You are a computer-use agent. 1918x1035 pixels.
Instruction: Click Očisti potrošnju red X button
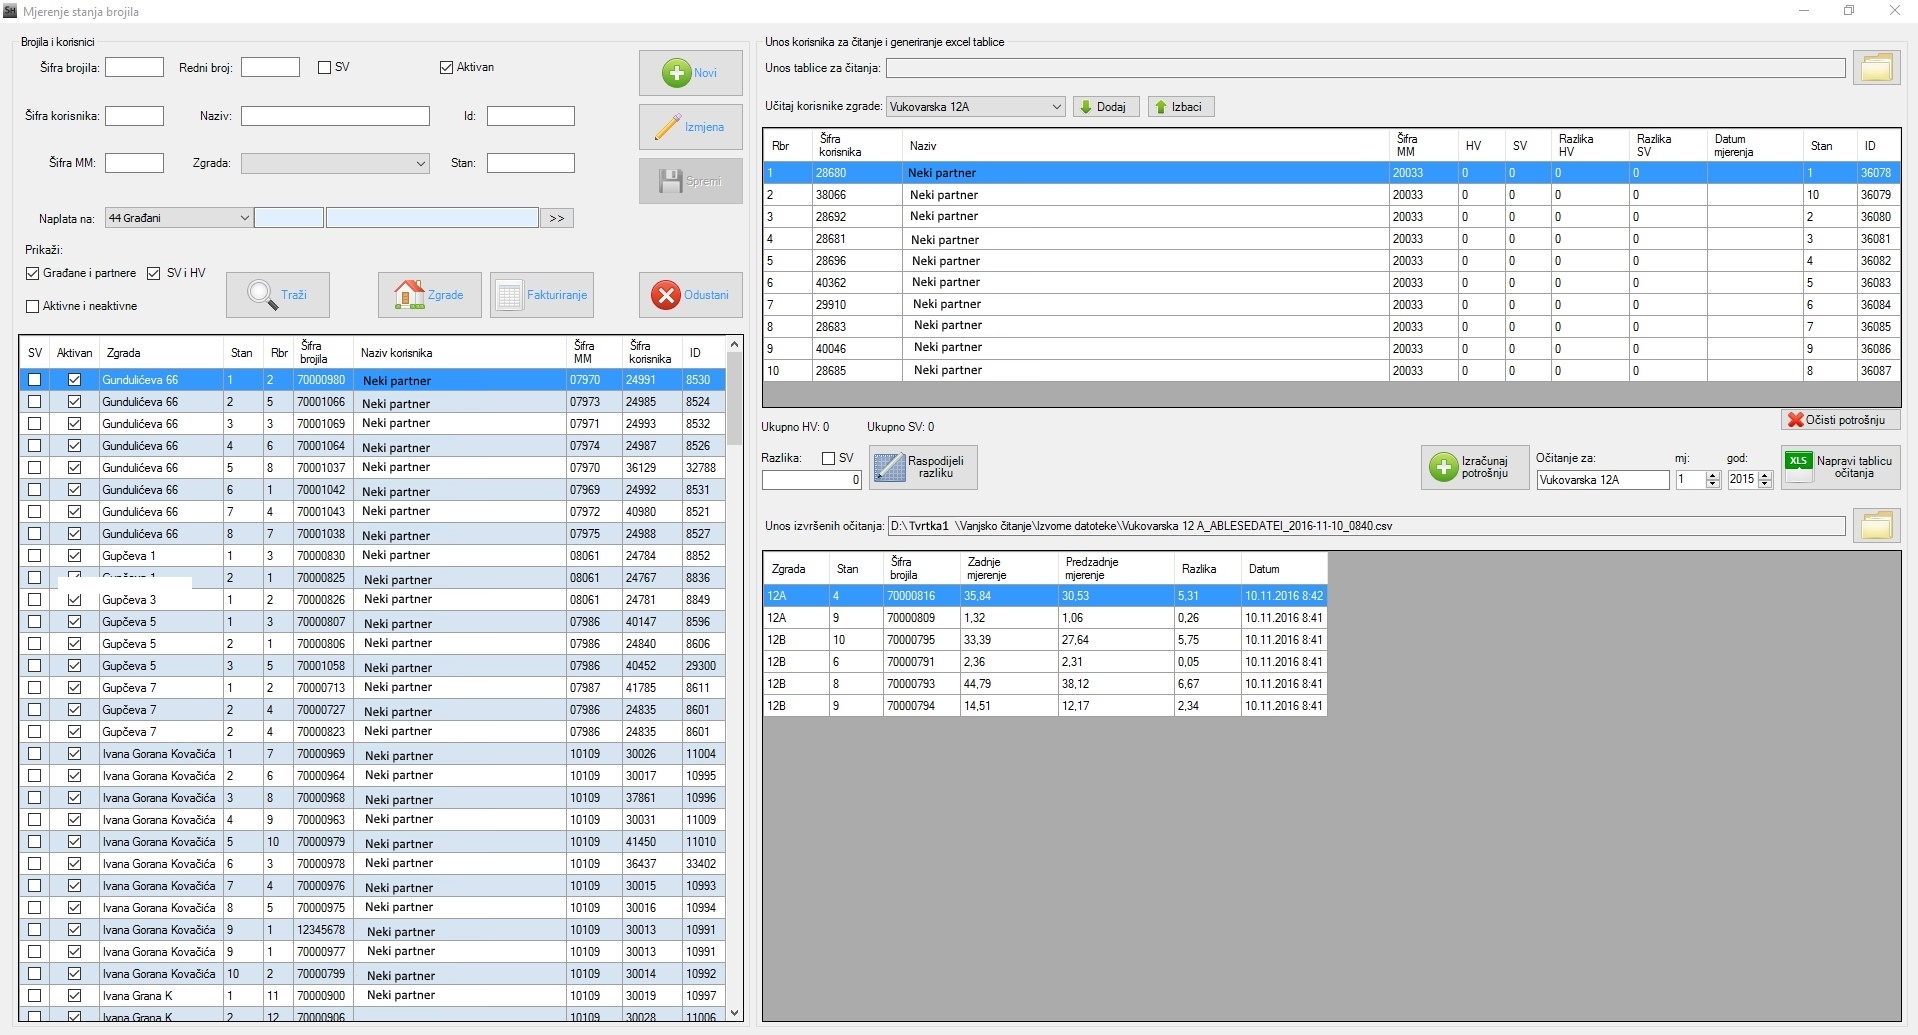(1840, 420)
